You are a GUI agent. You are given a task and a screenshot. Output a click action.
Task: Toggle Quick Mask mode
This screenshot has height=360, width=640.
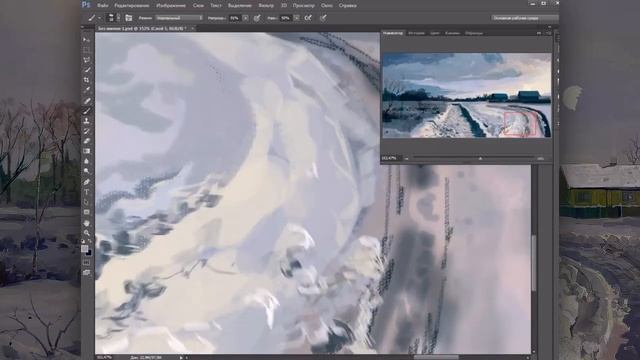pyautogui.click(x=87, y=262)
